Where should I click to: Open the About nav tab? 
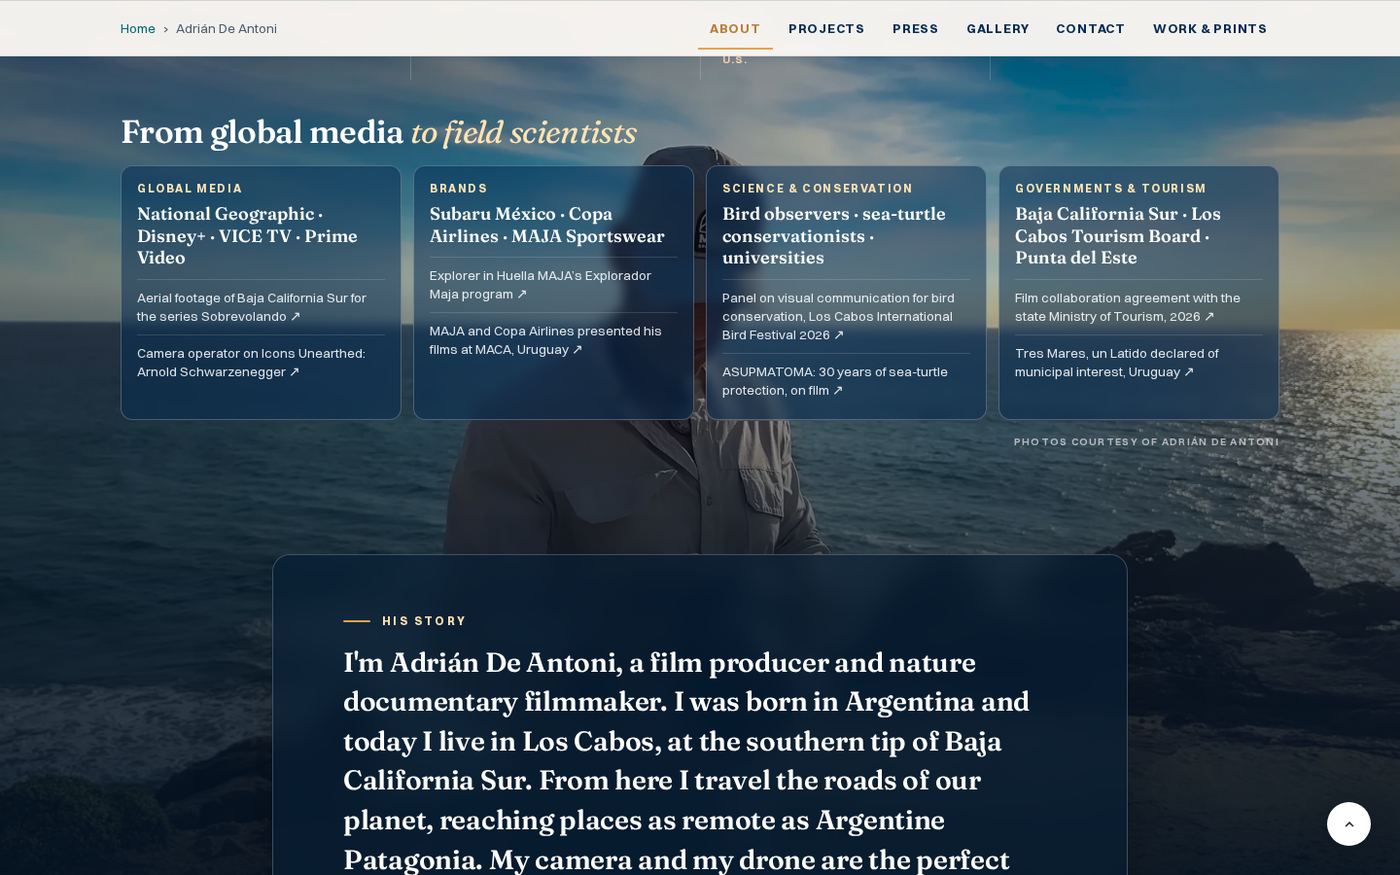pos(735,29)
